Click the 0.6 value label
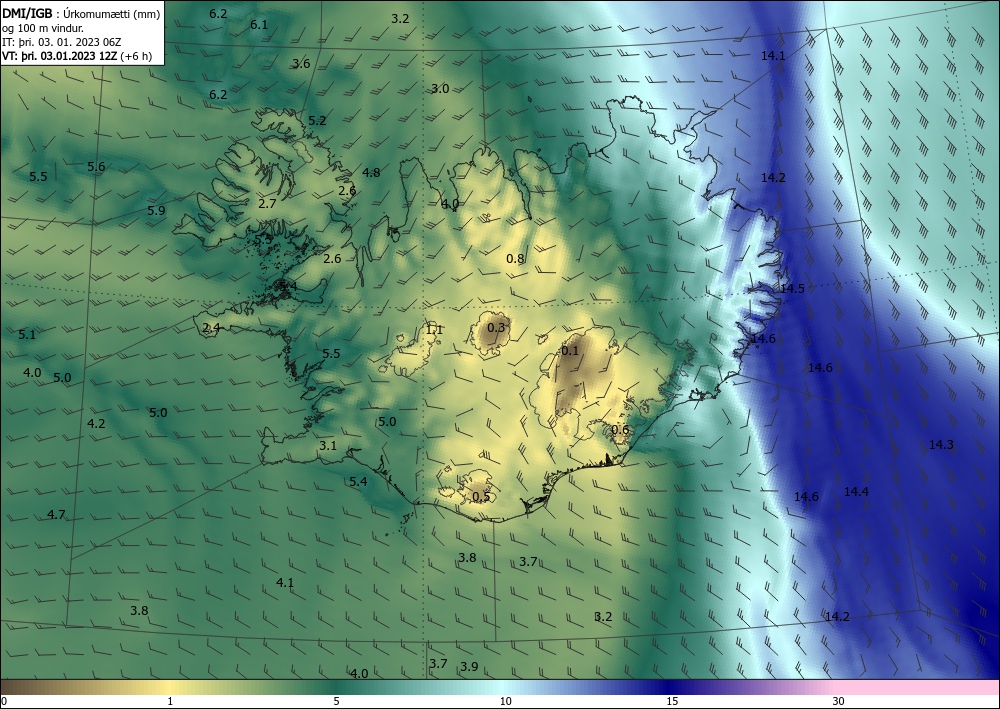The width and height of the screenshot is (1000, 709). click(621, 429)
